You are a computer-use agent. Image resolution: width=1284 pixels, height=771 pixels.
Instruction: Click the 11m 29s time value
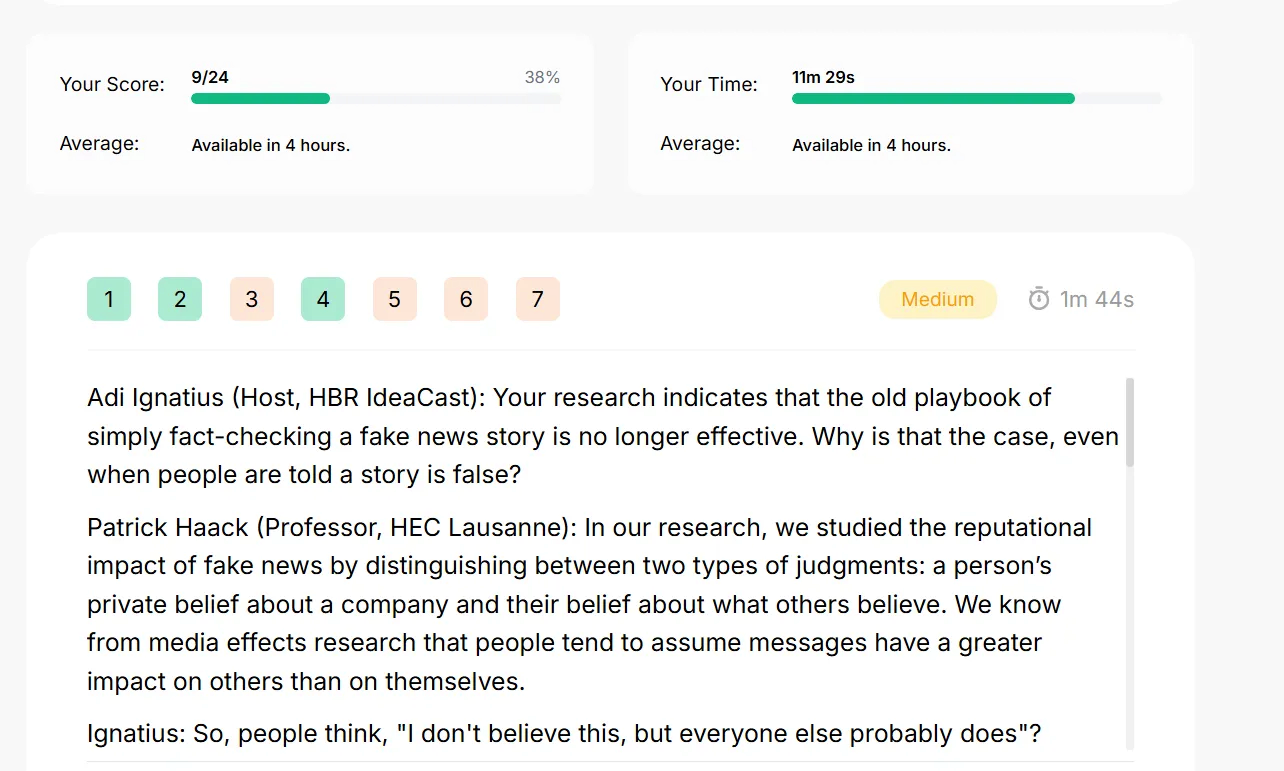tap(823, 77)
